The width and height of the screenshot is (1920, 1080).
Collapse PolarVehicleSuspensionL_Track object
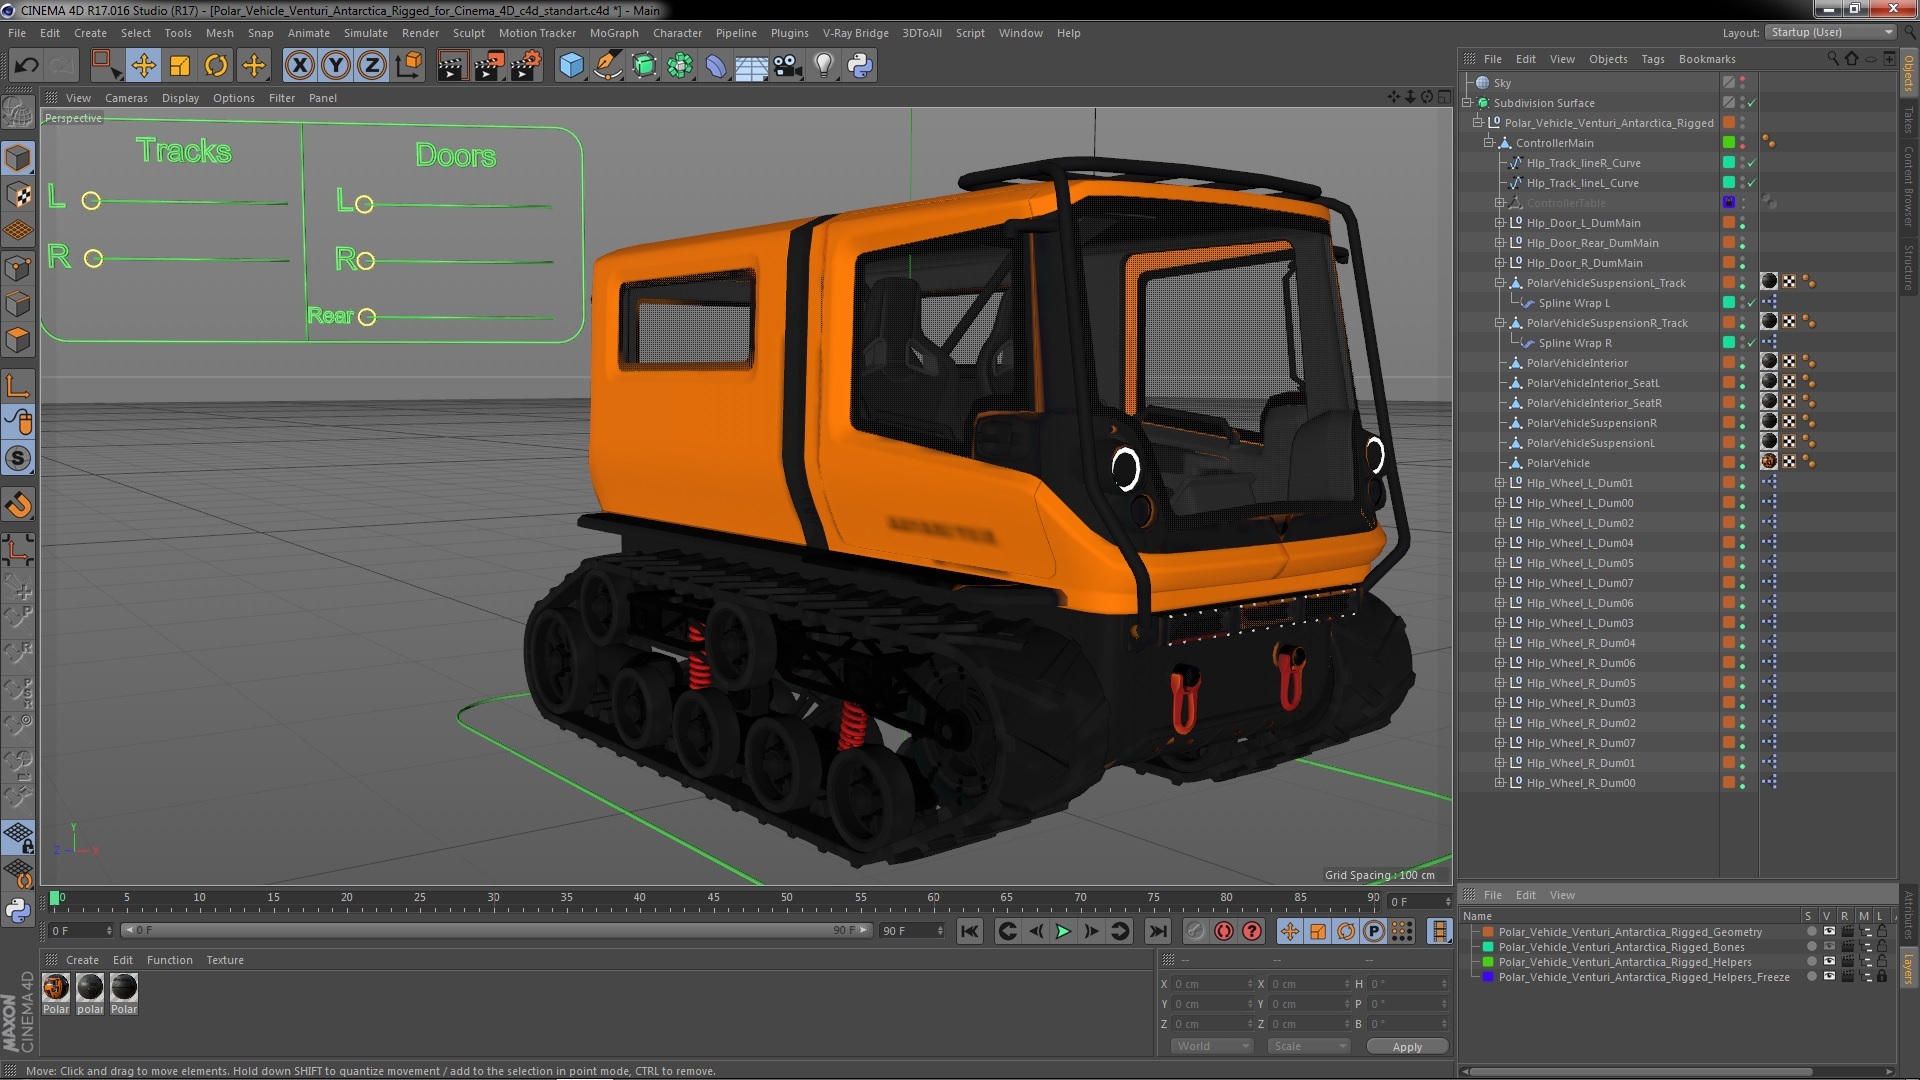pyautogui.click(x=1500, y=283)
